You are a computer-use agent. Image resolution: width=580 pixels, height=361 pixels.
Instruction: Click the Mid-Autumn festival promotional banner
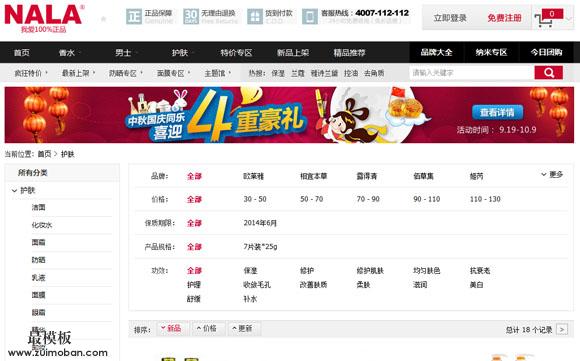point(289,115)
